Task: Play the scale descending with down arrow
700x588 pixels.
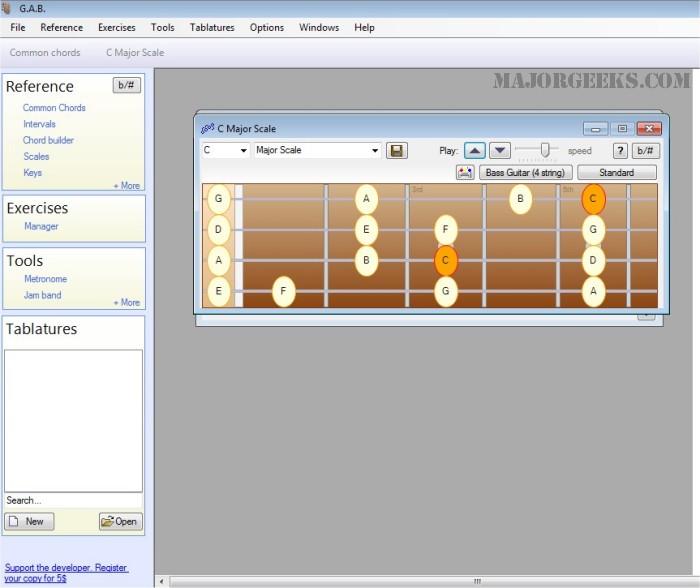Action: 500,150
